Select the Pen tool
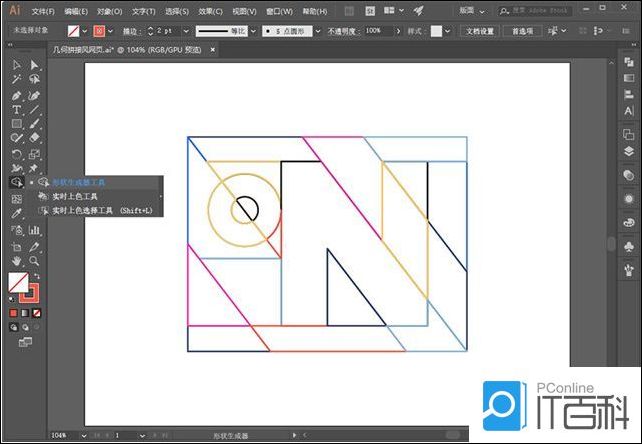This screenshot has height=444, width=642. click(x=16, y=95)
